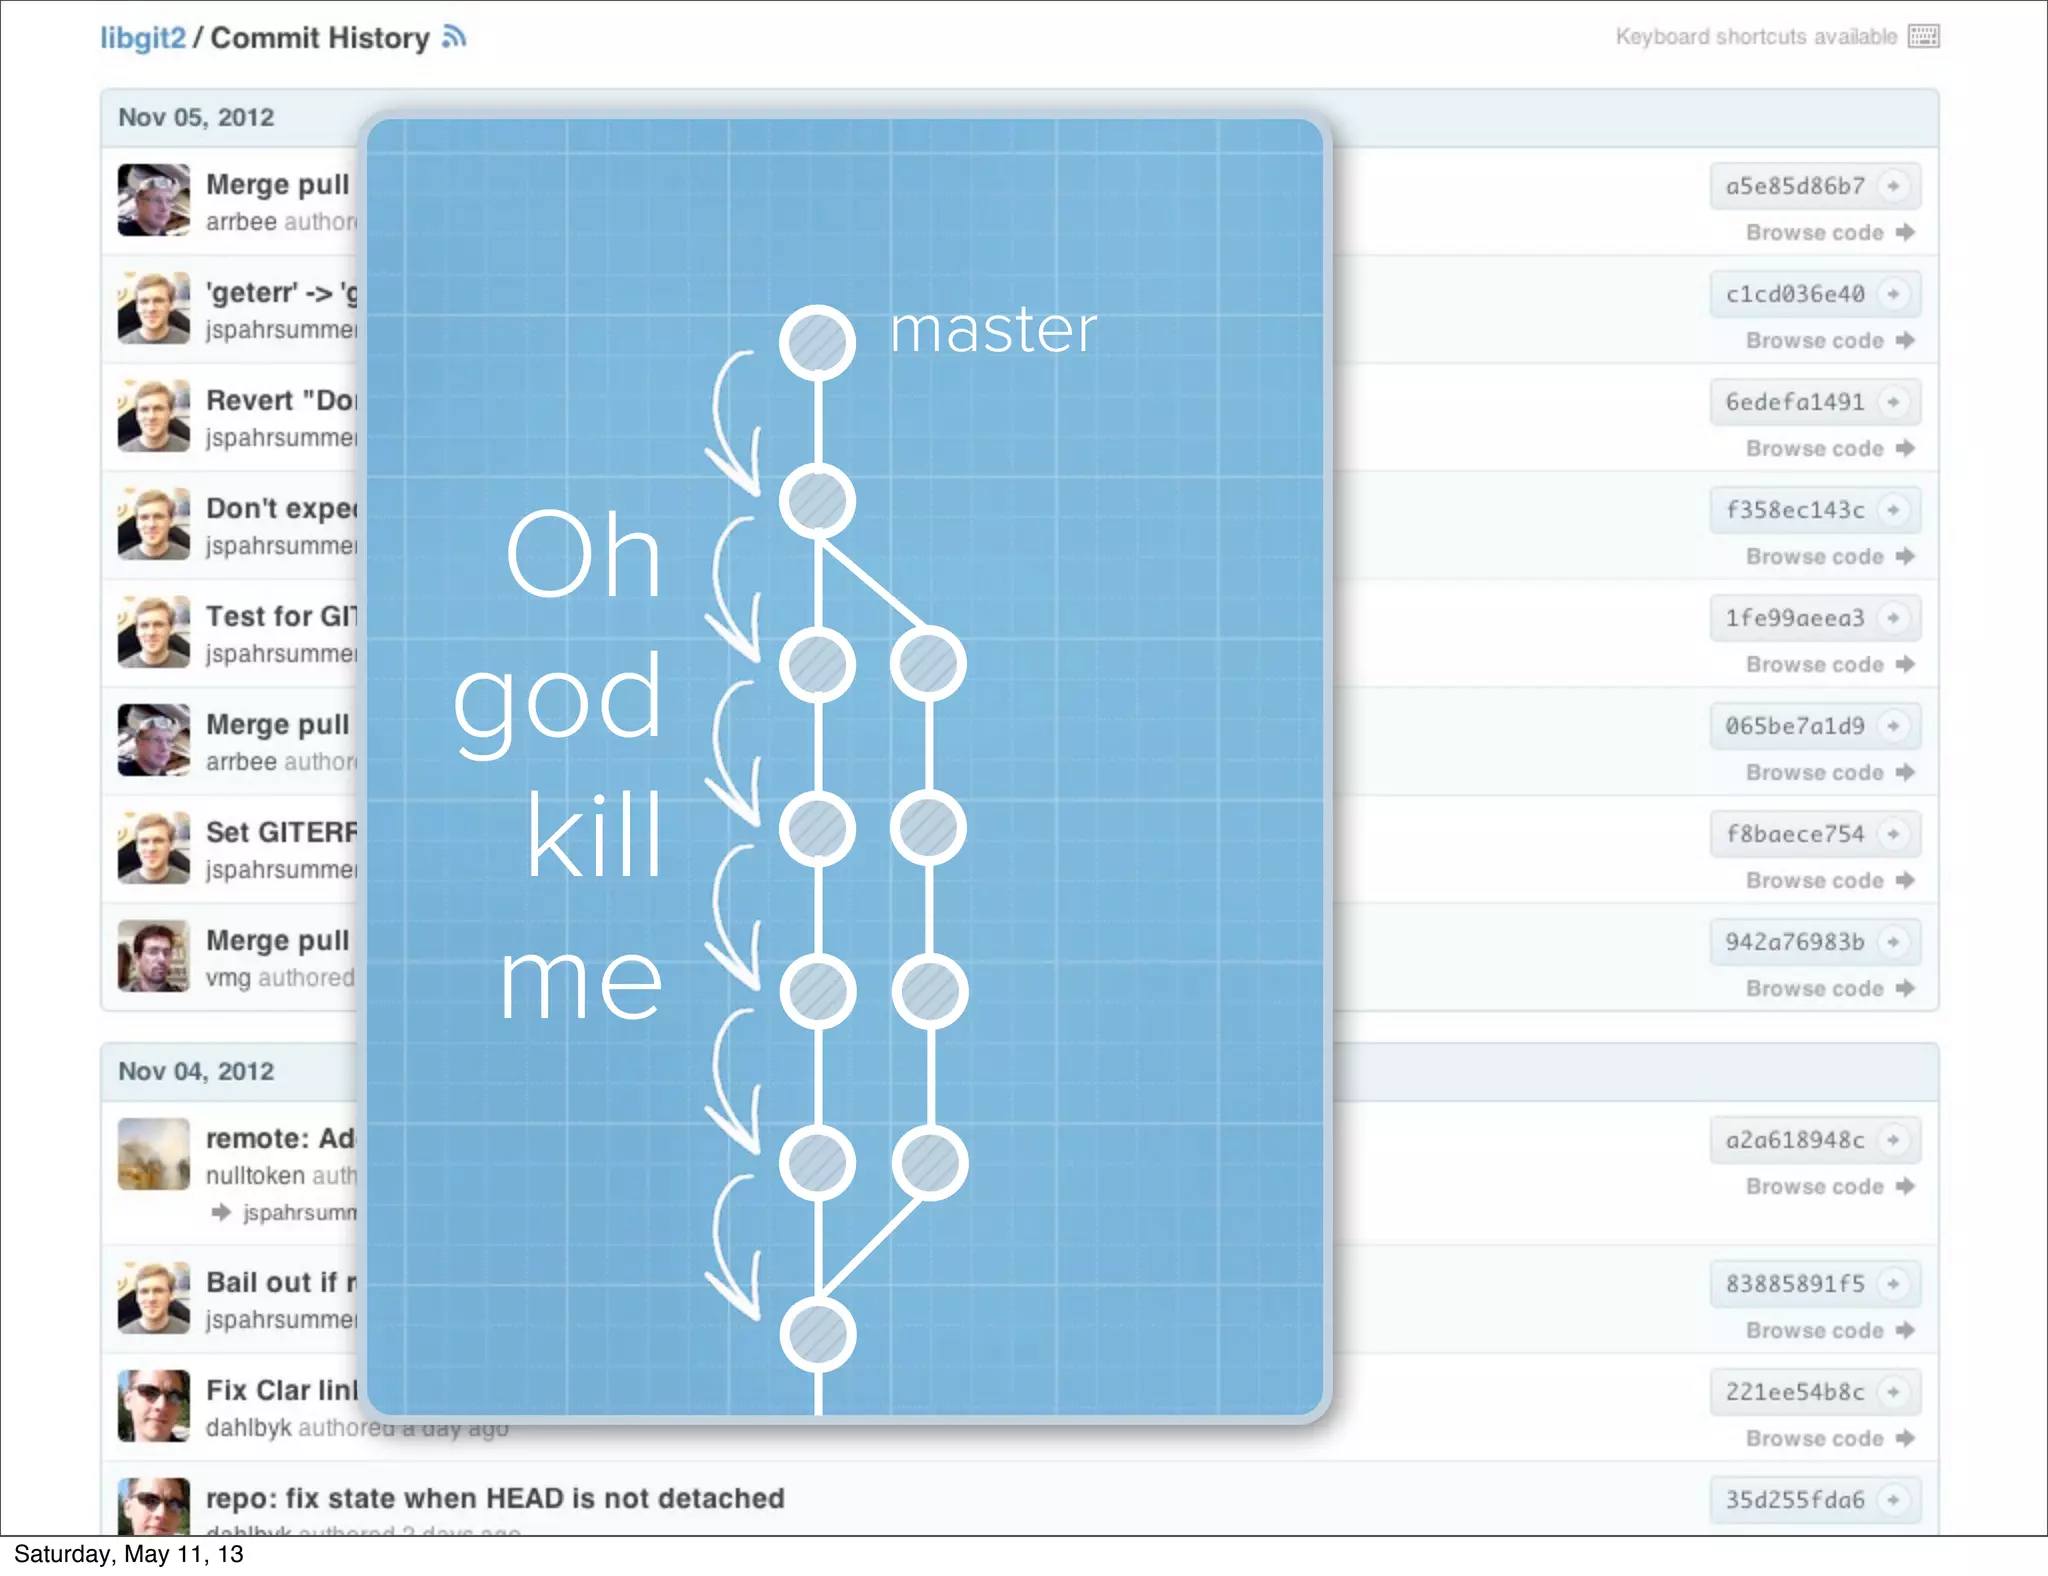Click the keyboard shortcuts icon
The width and height of the screenshot is (2048, 1576).
click(1923, 37)
